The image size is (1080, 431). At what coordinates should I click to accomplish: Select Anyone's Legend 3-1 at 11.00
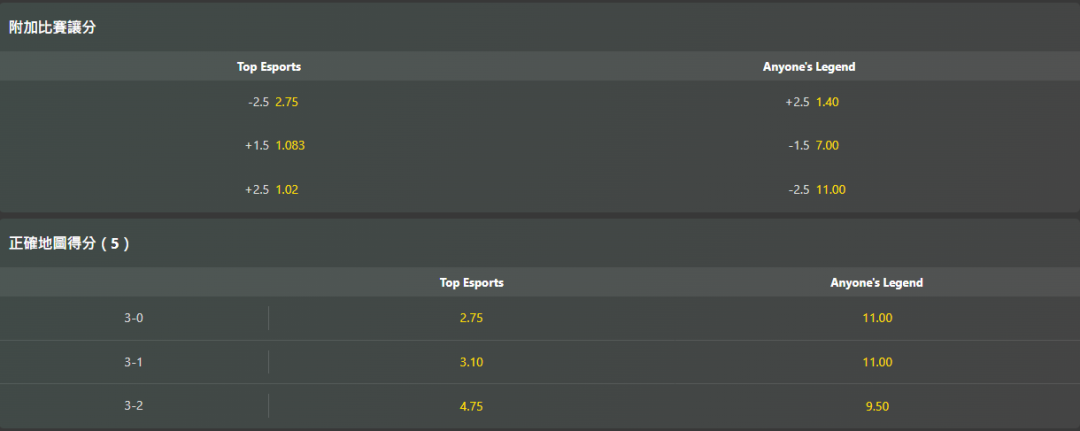click(876, 362)
